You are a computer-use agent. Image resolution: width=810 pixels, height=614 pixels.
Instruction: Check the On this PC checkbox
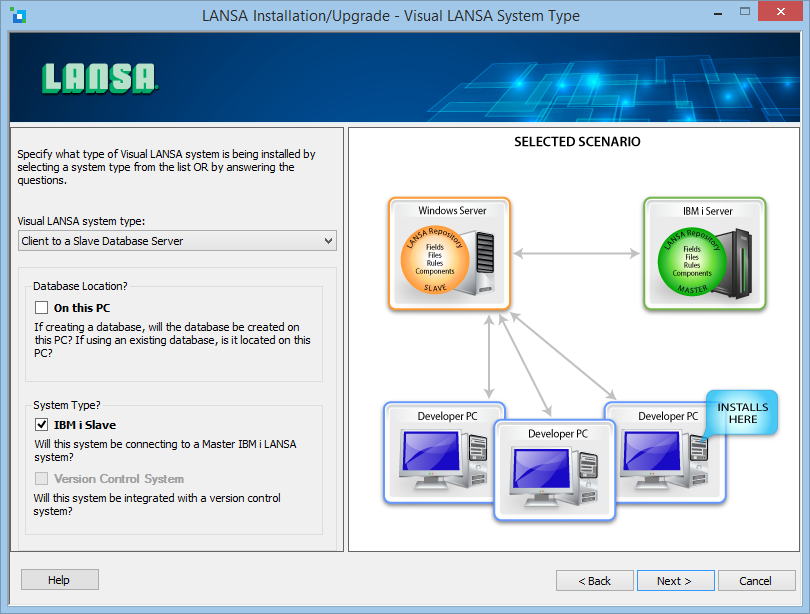point(42,308)
